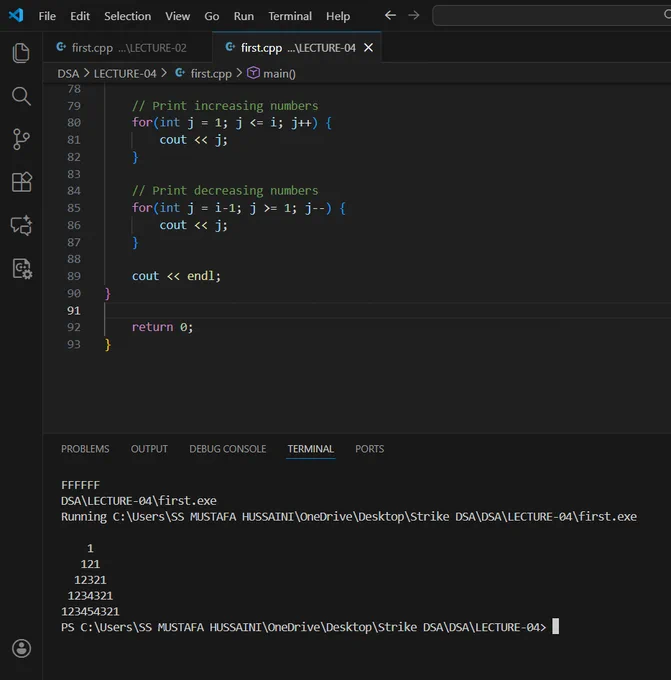
Task: Open the Edit menu
Action: click(x=80, y=16)
